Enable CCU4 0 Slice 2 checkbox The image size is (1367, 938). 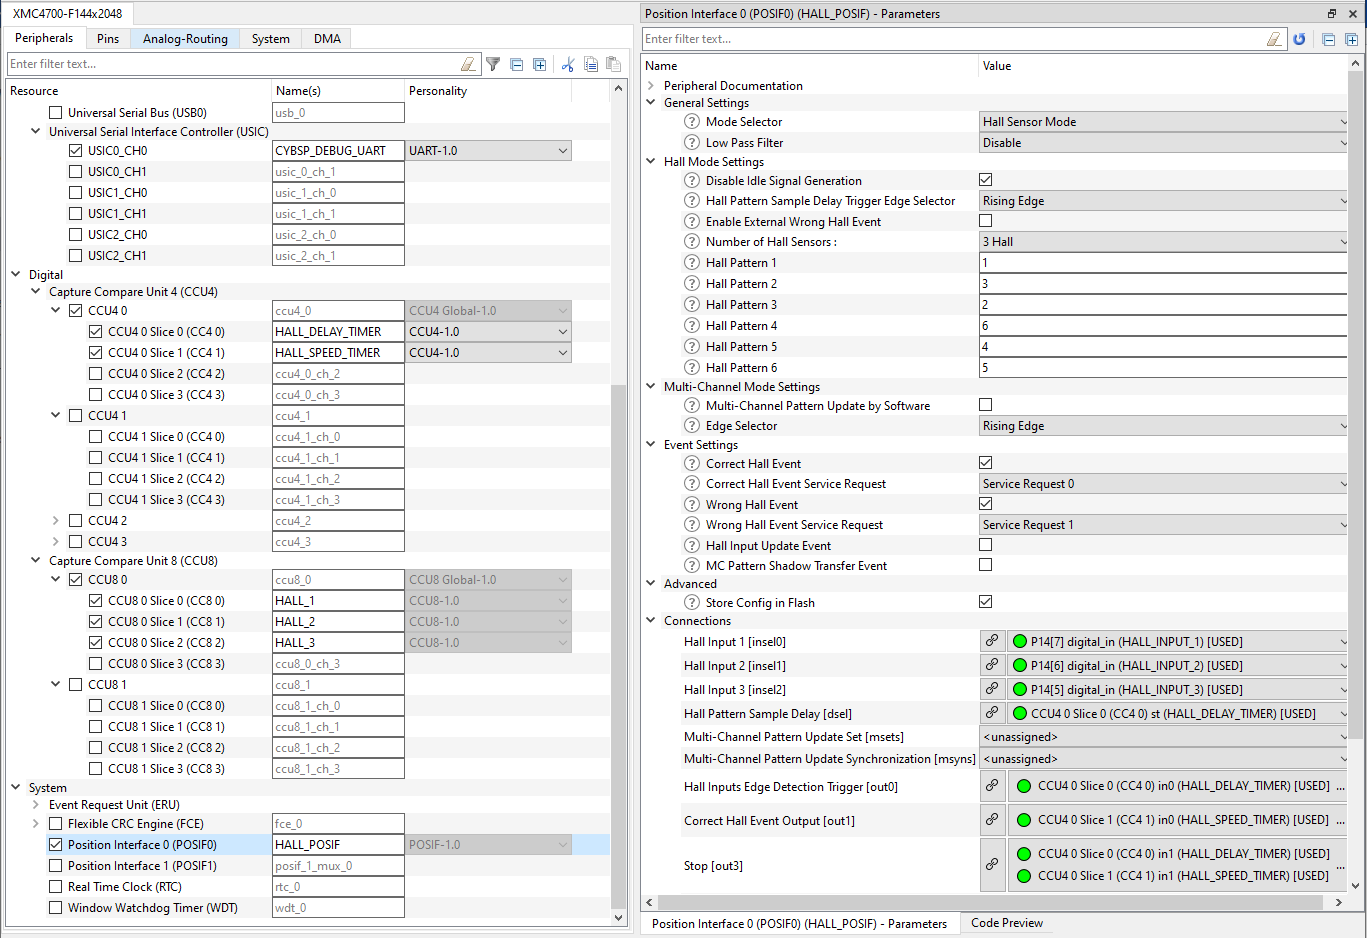click(96, 374)
